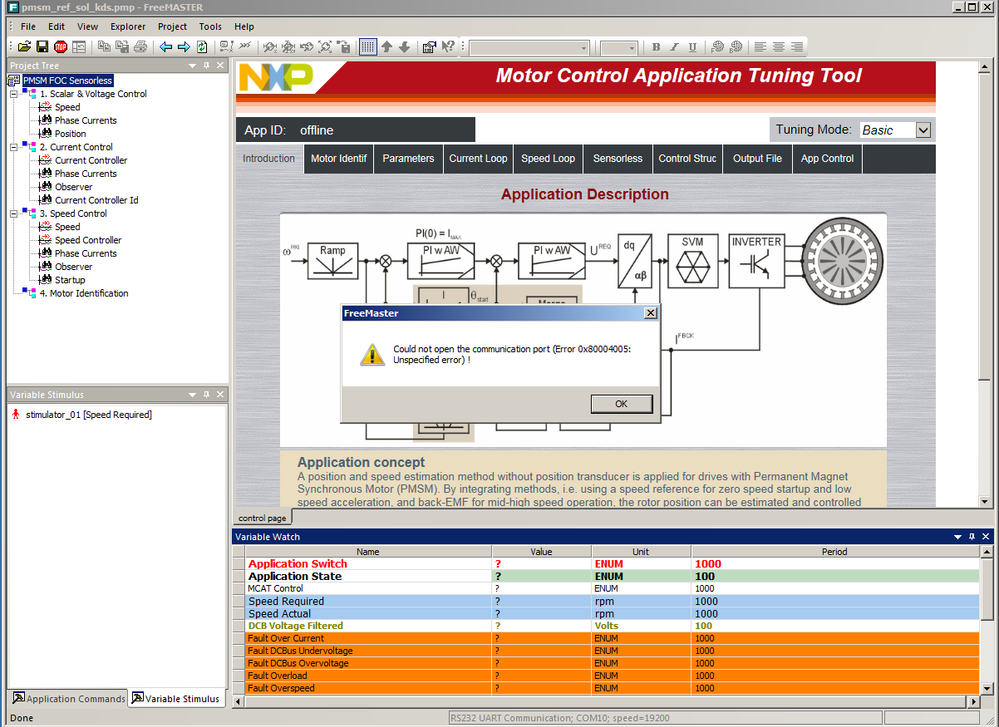Viewport: 999px width, 727px height.
Task: Toggle the Project Tree pin
Action: pos(206,66)
